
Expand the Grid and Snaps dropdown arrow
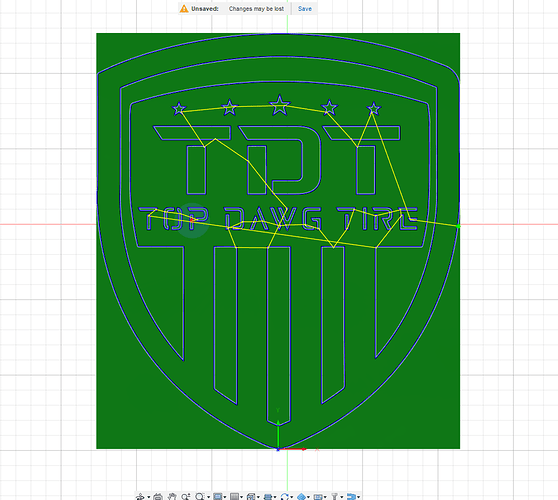point(242,497)
